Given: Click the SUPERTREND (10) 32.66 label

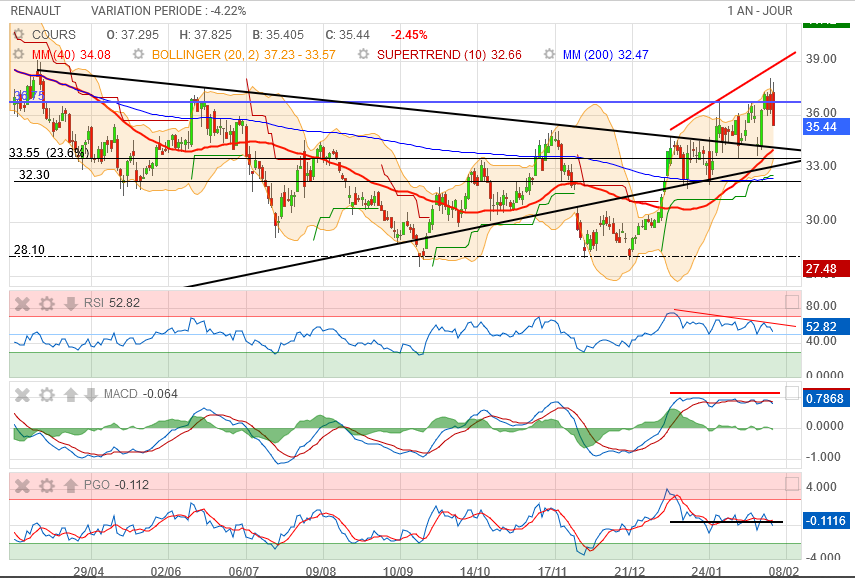Looking at the screenshot, I should (449, 55).
